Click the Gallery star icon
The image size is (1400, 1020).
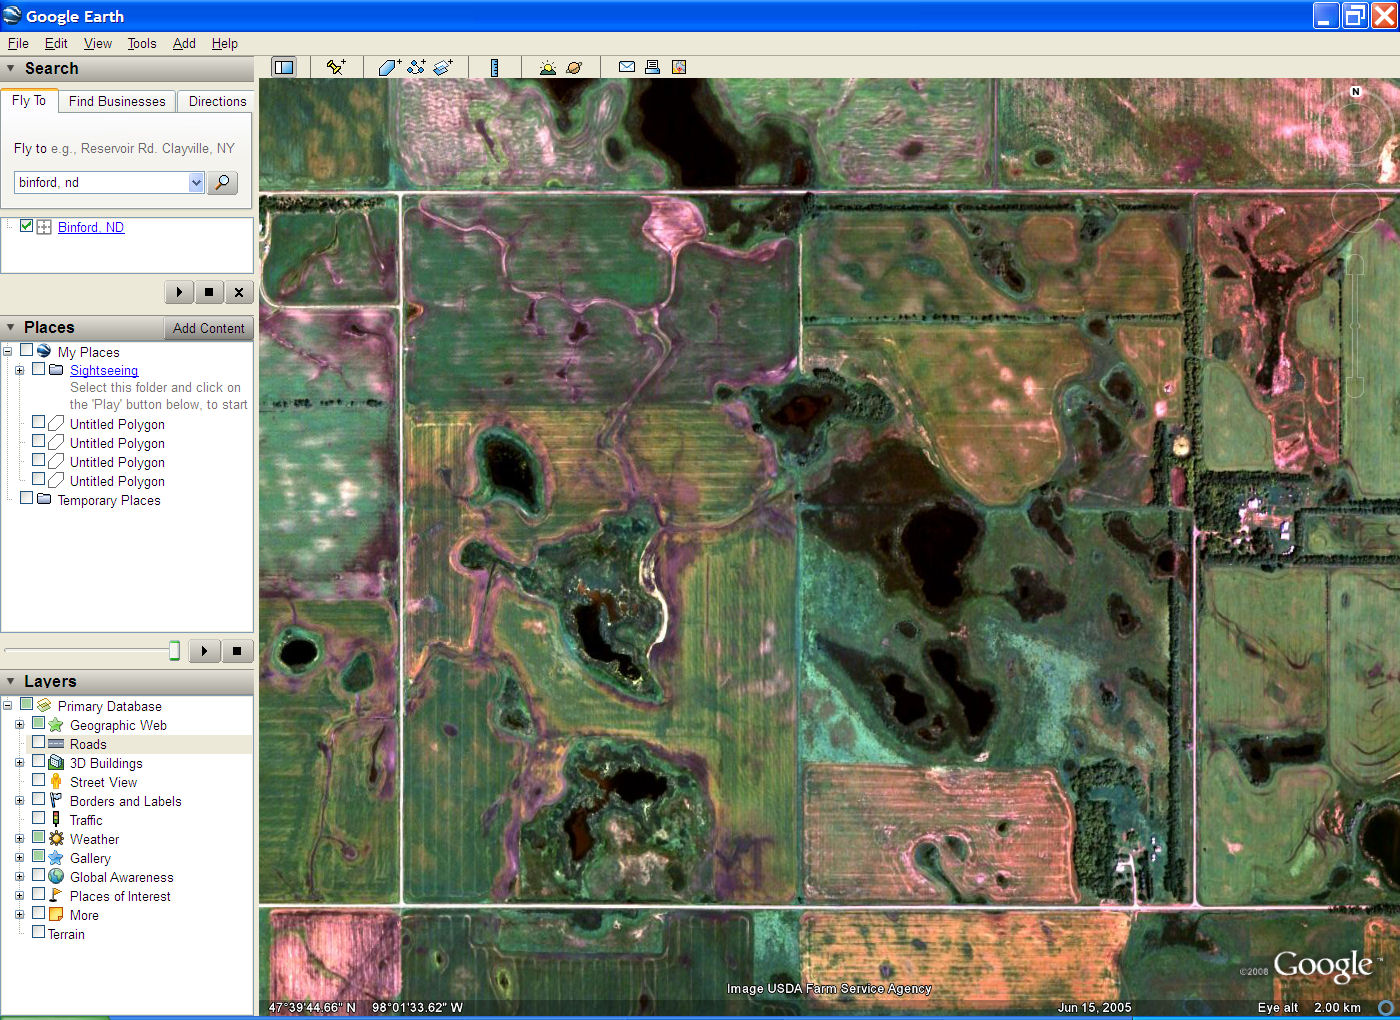56,858
